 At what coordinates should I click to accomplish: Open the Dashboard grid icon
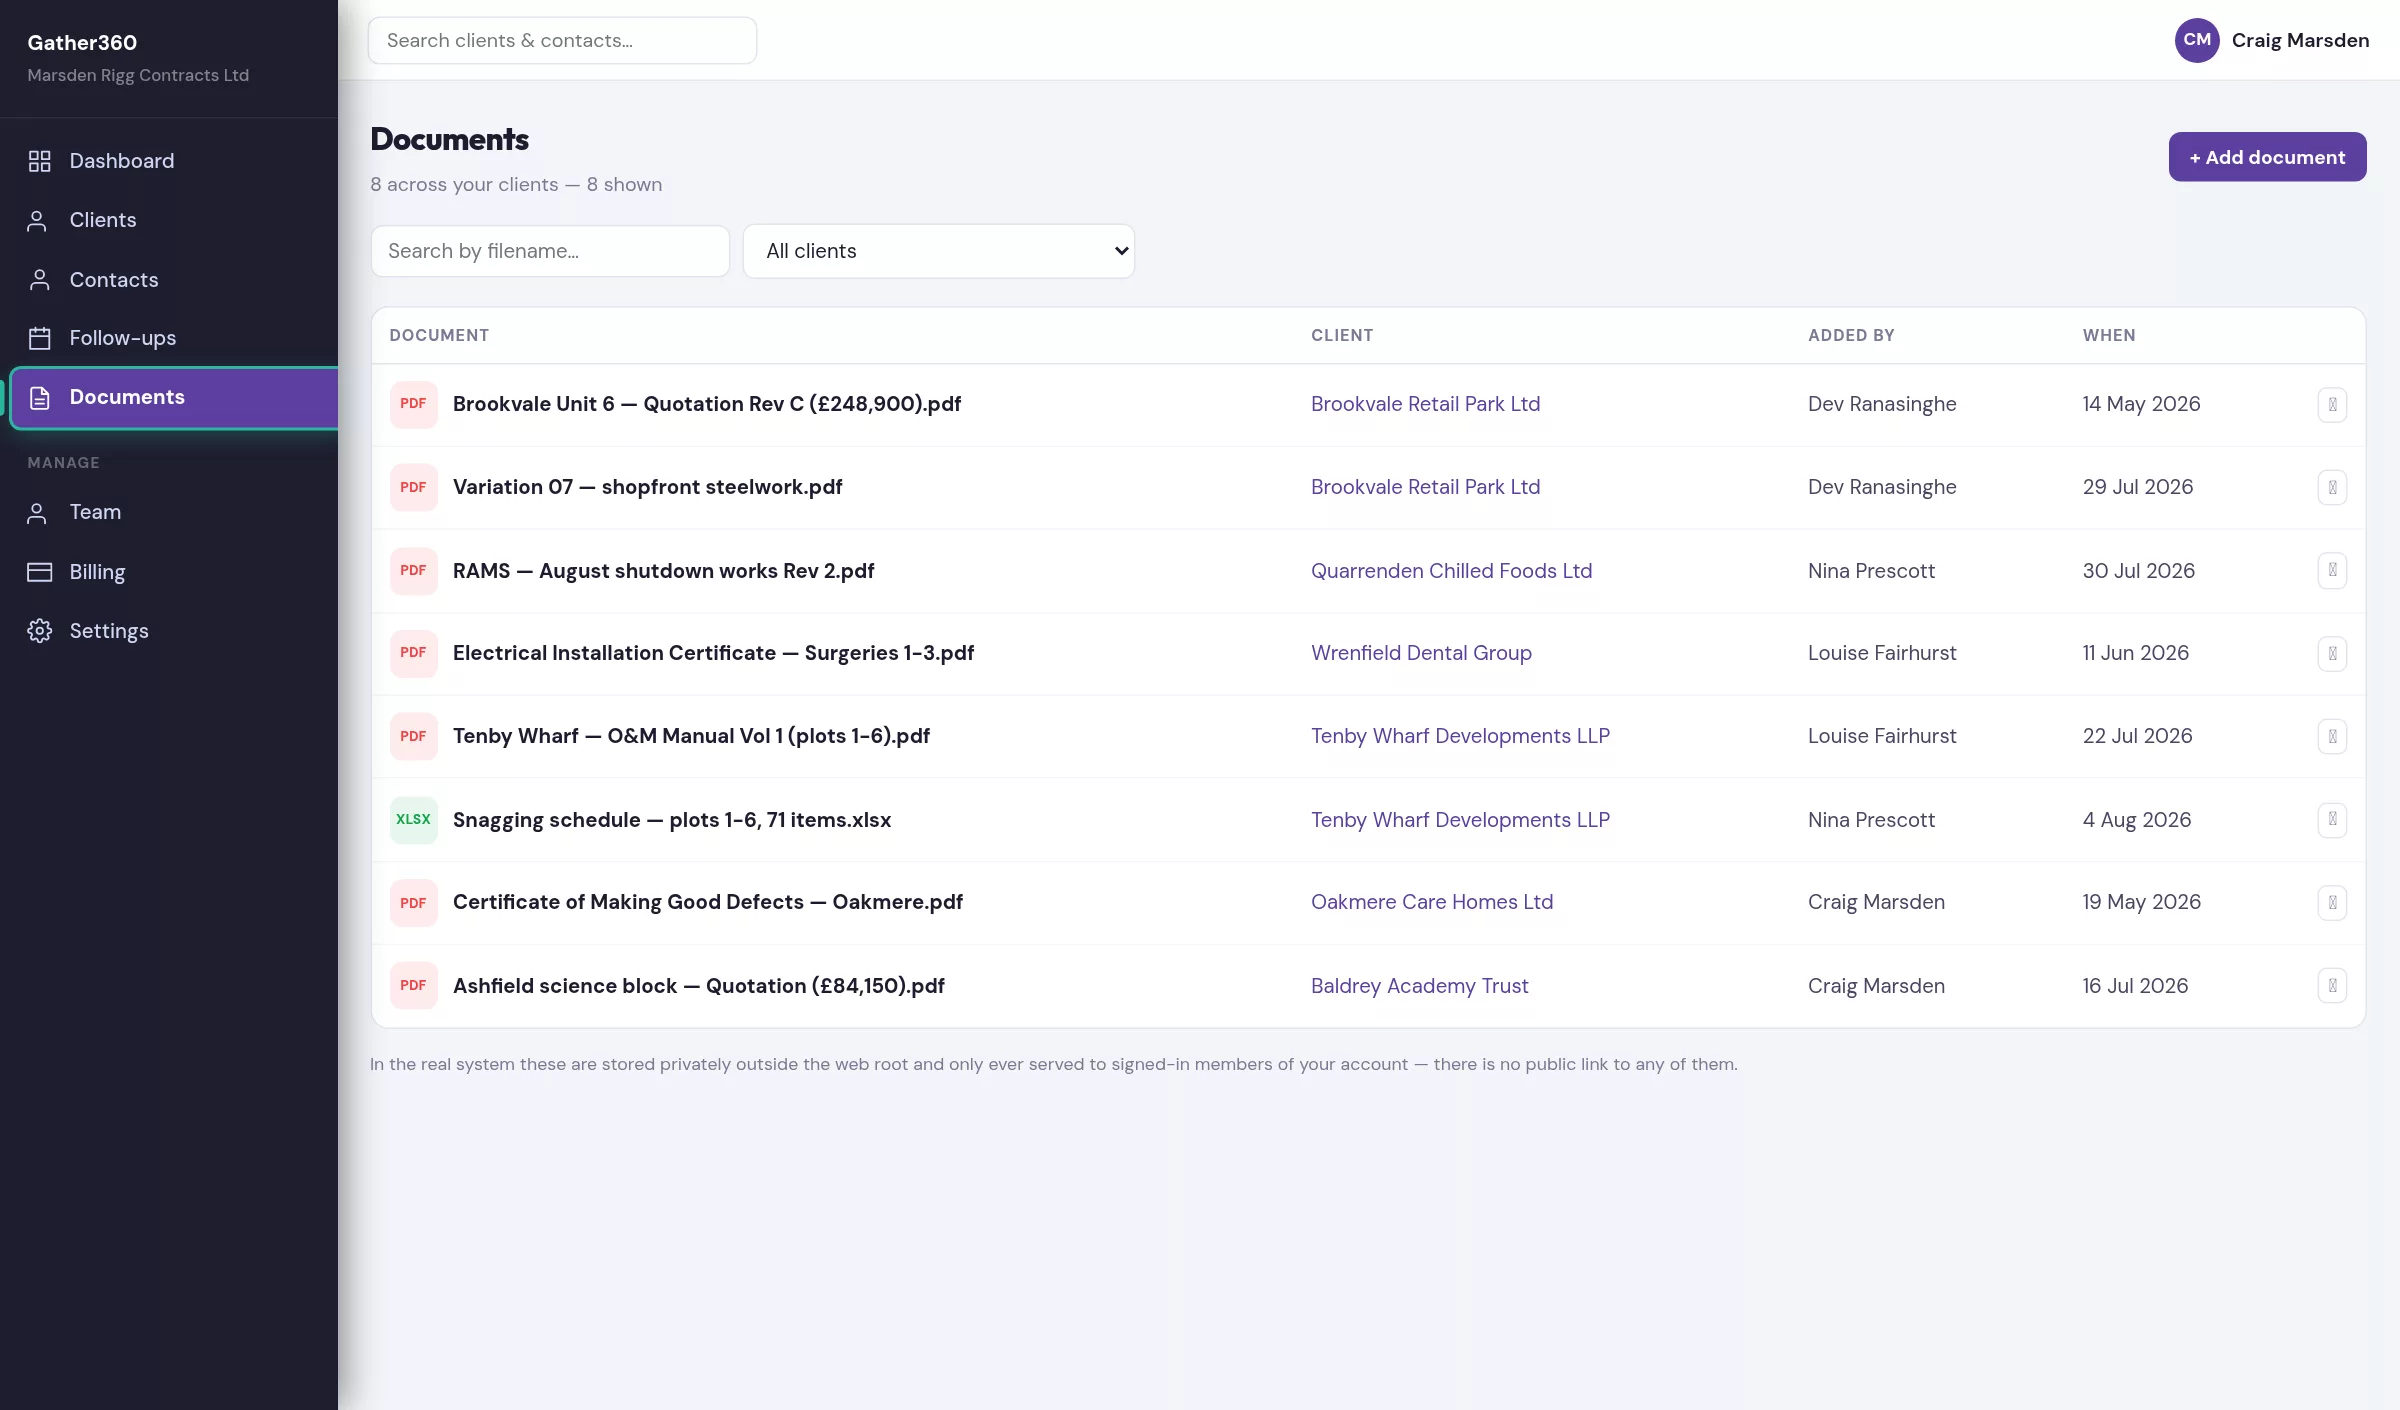pos(39,161)
